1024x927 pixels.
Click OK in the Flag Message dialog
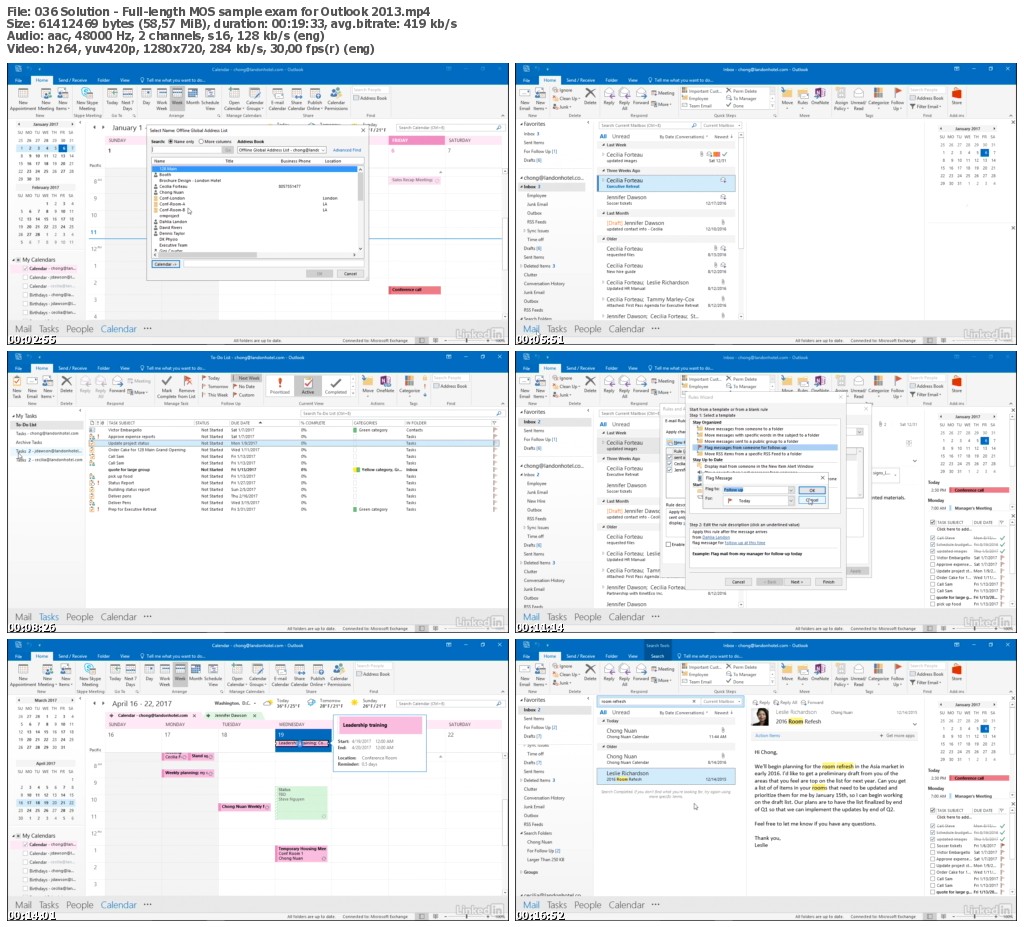pos(812,490)
